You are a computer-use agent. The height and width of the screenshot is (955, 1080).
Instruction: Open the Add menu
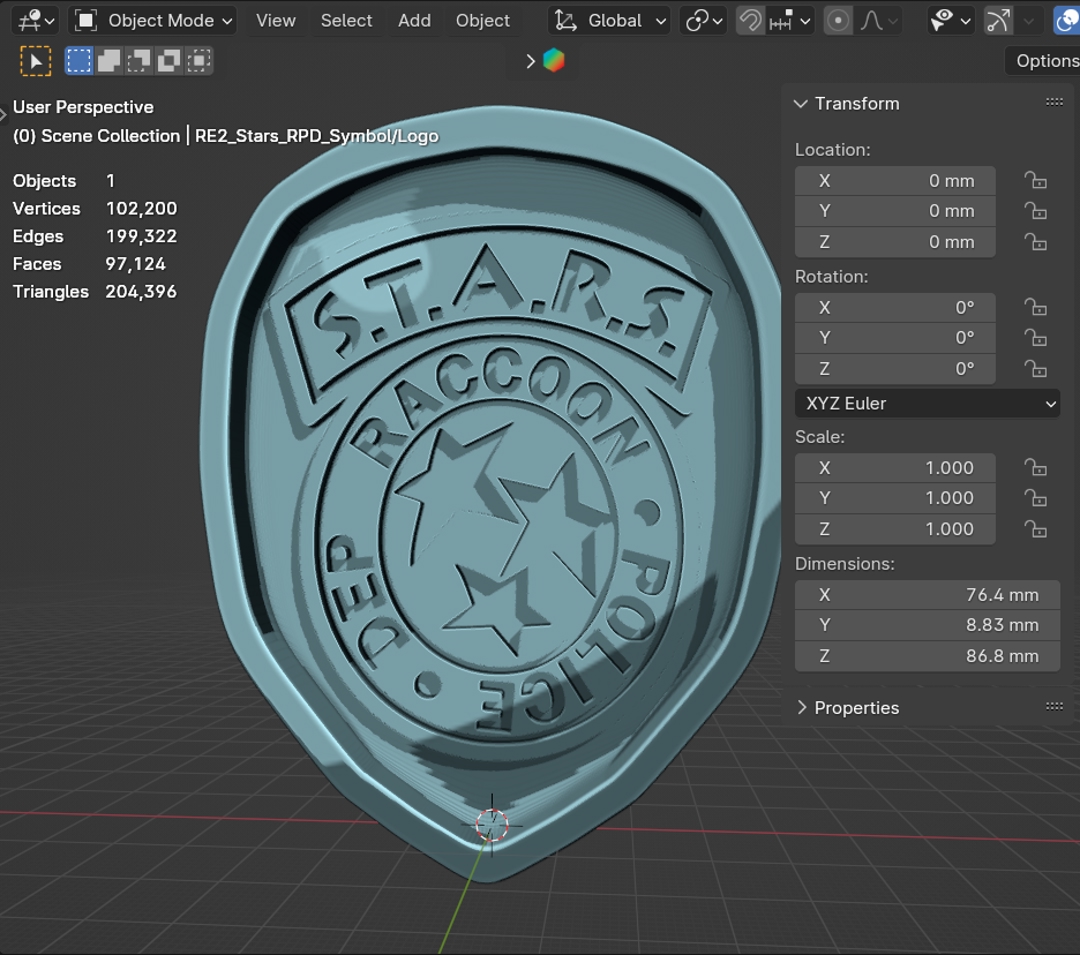pyautogui.click(x=414, y=20)
